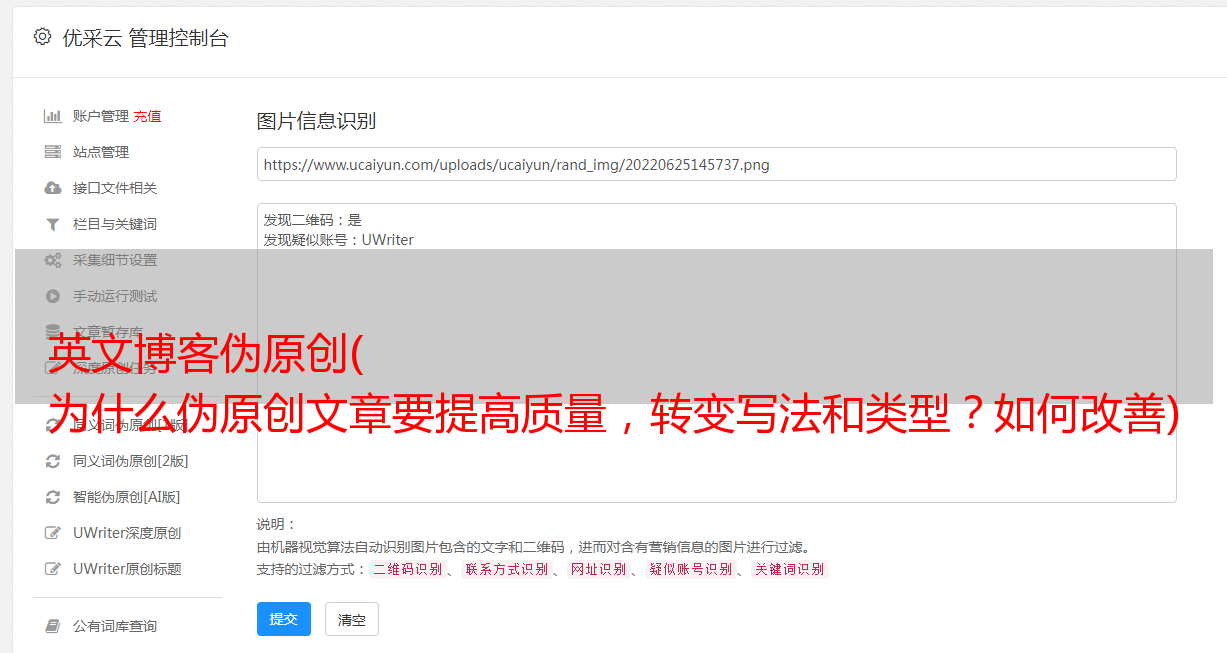Viewport: 1227px width, 653px height.
Task: Open 智能伪原创[AI版] menu entry
Action: (126, 497)
